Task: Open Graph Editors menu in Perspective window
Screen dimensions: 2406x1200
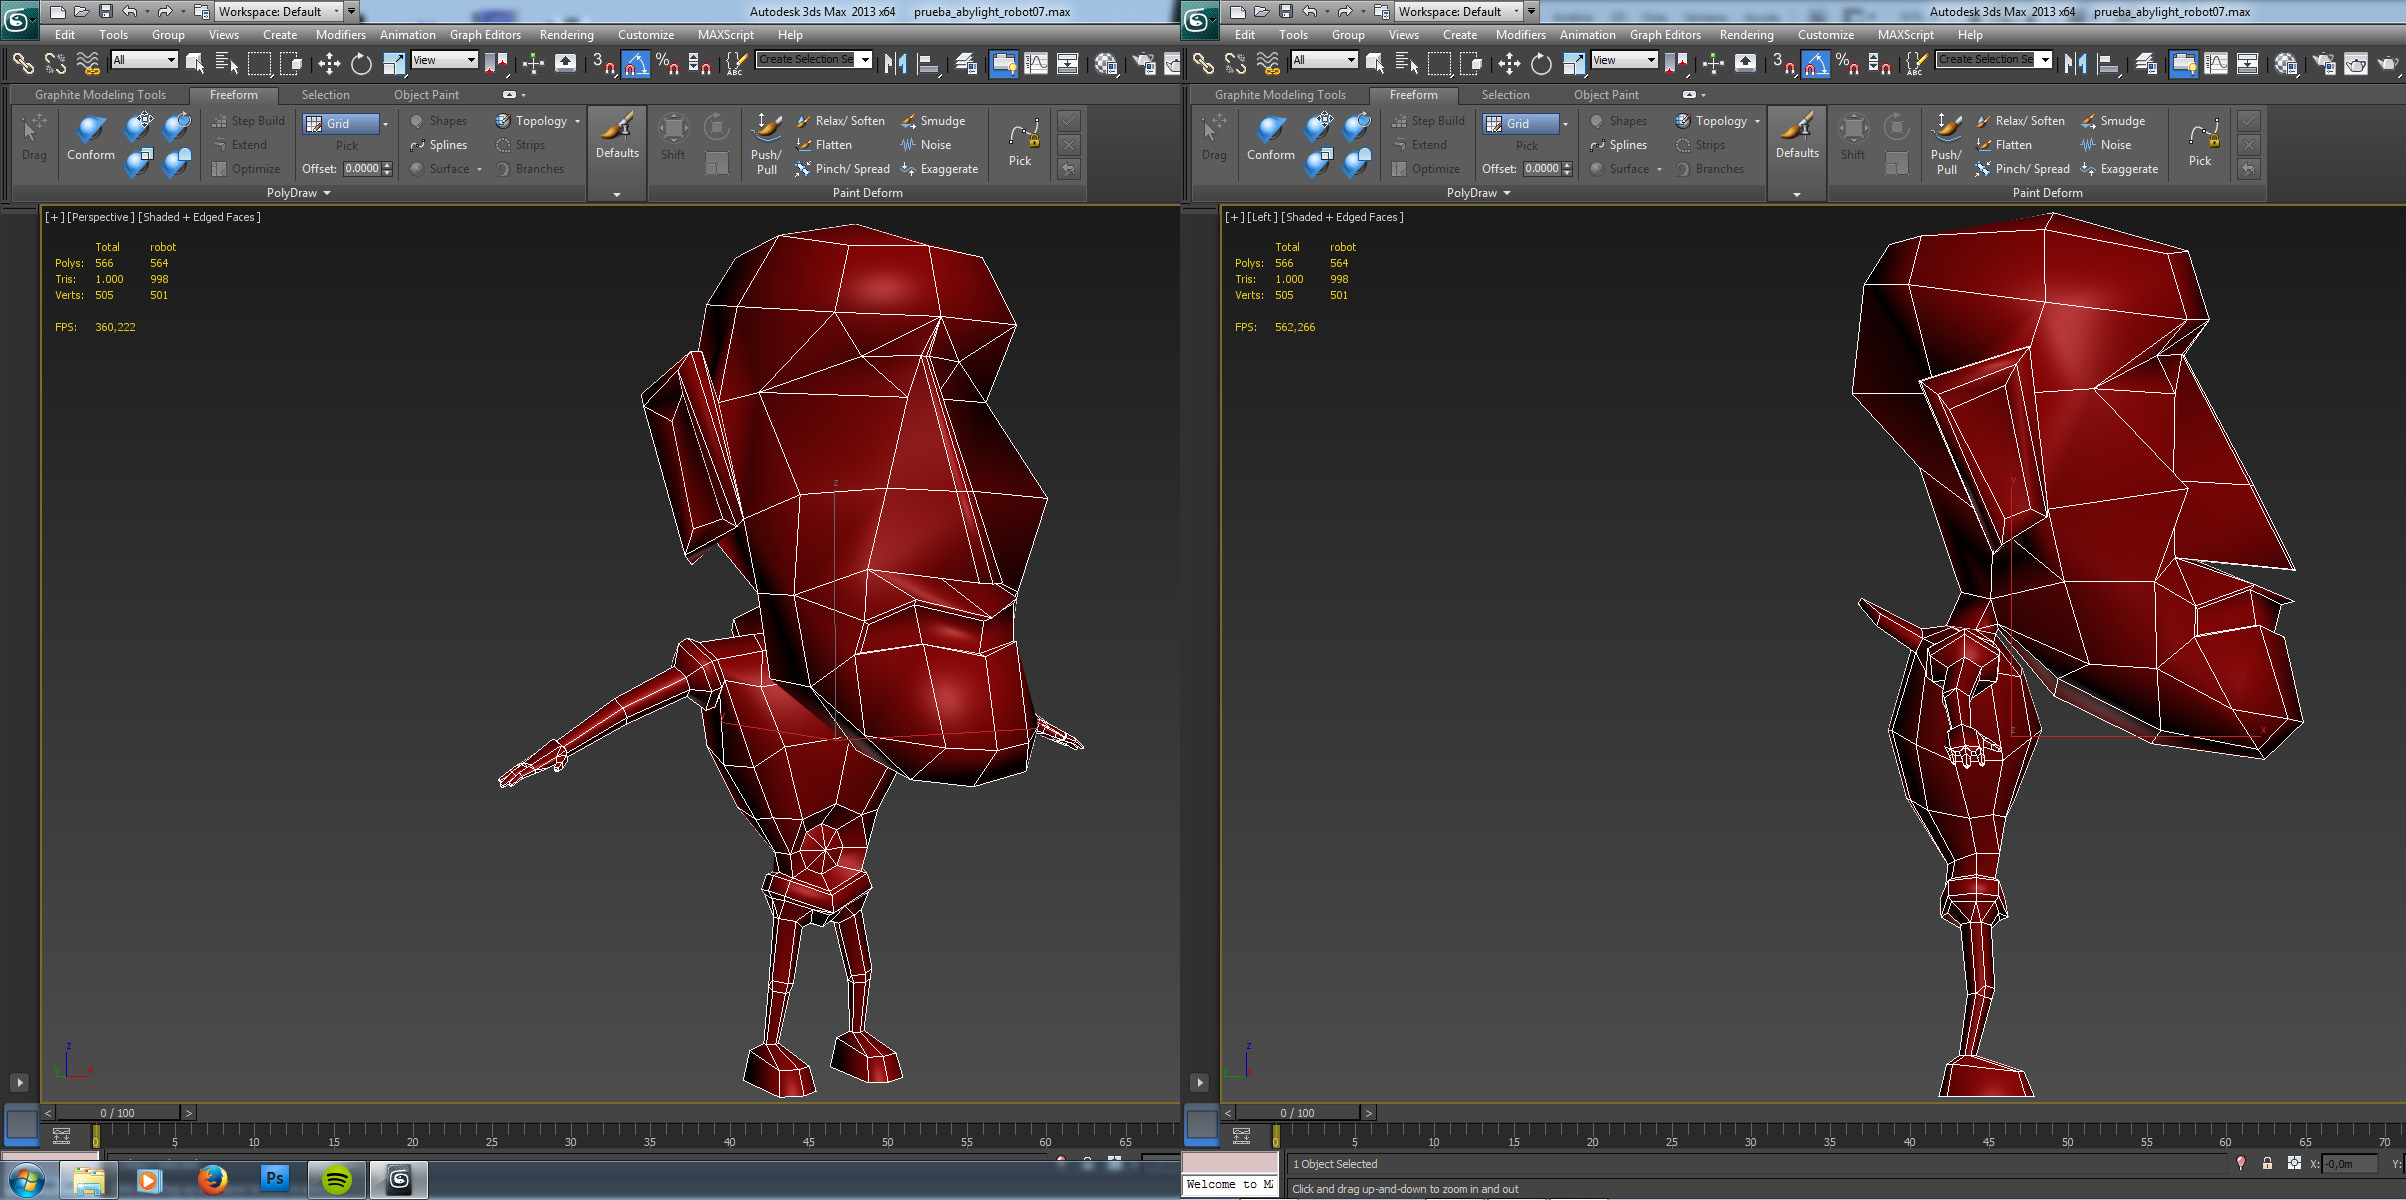Action: (x=485, y=35)
